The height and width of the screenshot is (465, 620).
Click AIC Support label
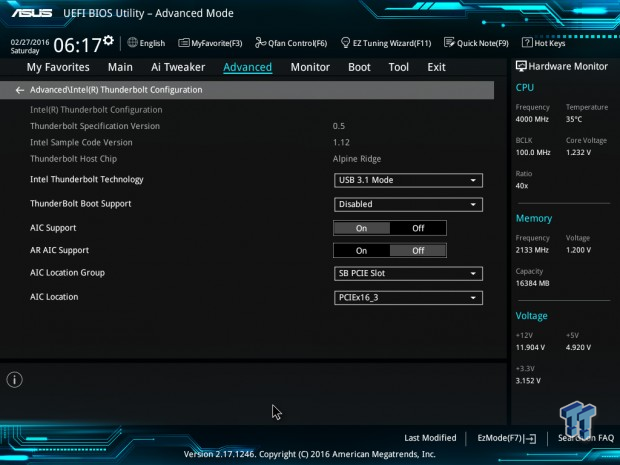[x=53, y=228]
